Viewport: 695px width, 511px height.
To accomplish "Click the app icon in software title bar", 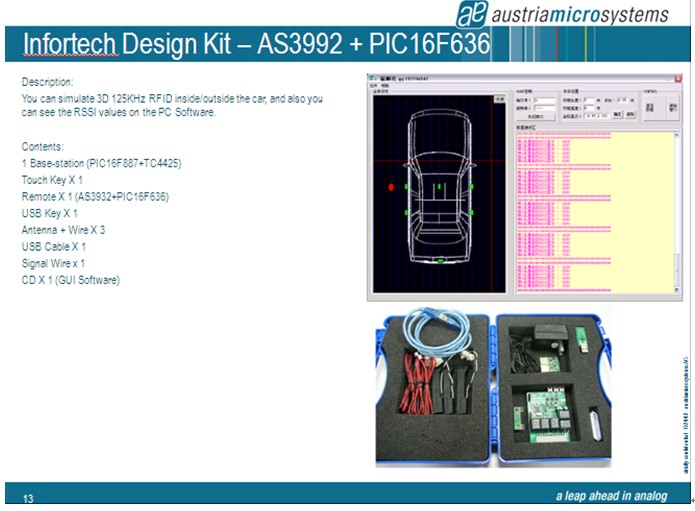I will 374,76.
